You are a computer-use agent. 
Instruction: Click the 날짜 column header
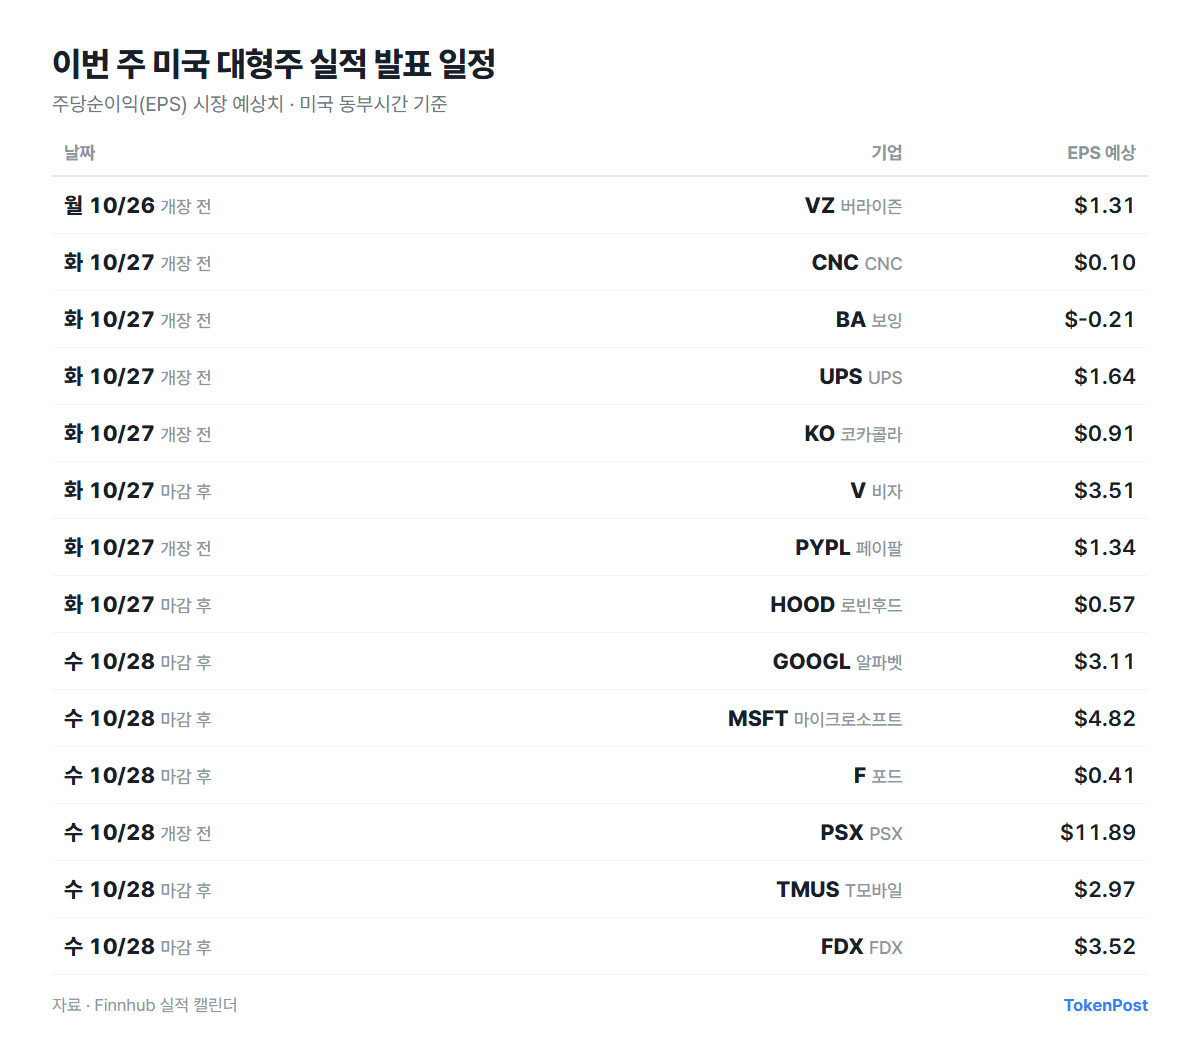coord(80,152)
